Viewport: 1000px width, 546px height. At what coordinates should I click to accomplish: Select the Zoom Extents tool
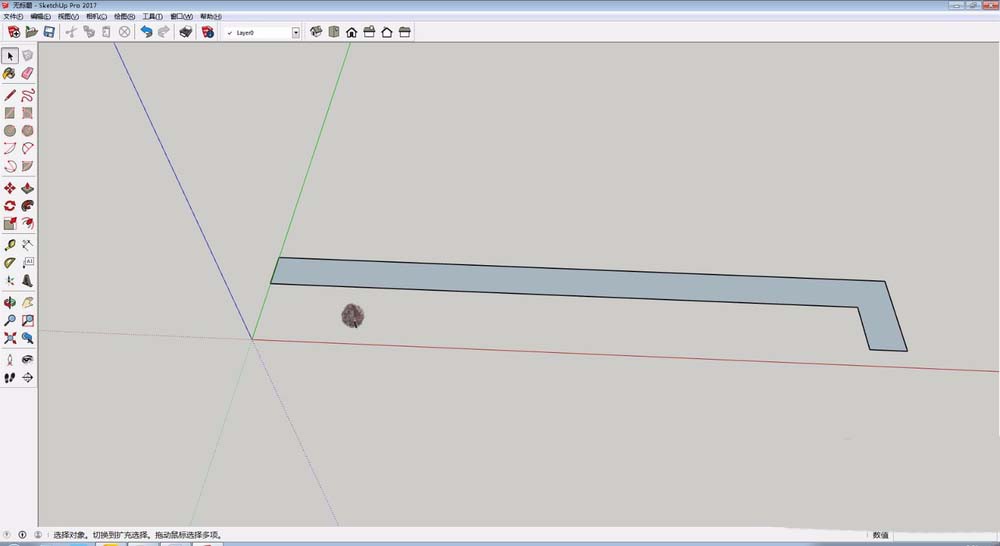click(x=10, y=339)
